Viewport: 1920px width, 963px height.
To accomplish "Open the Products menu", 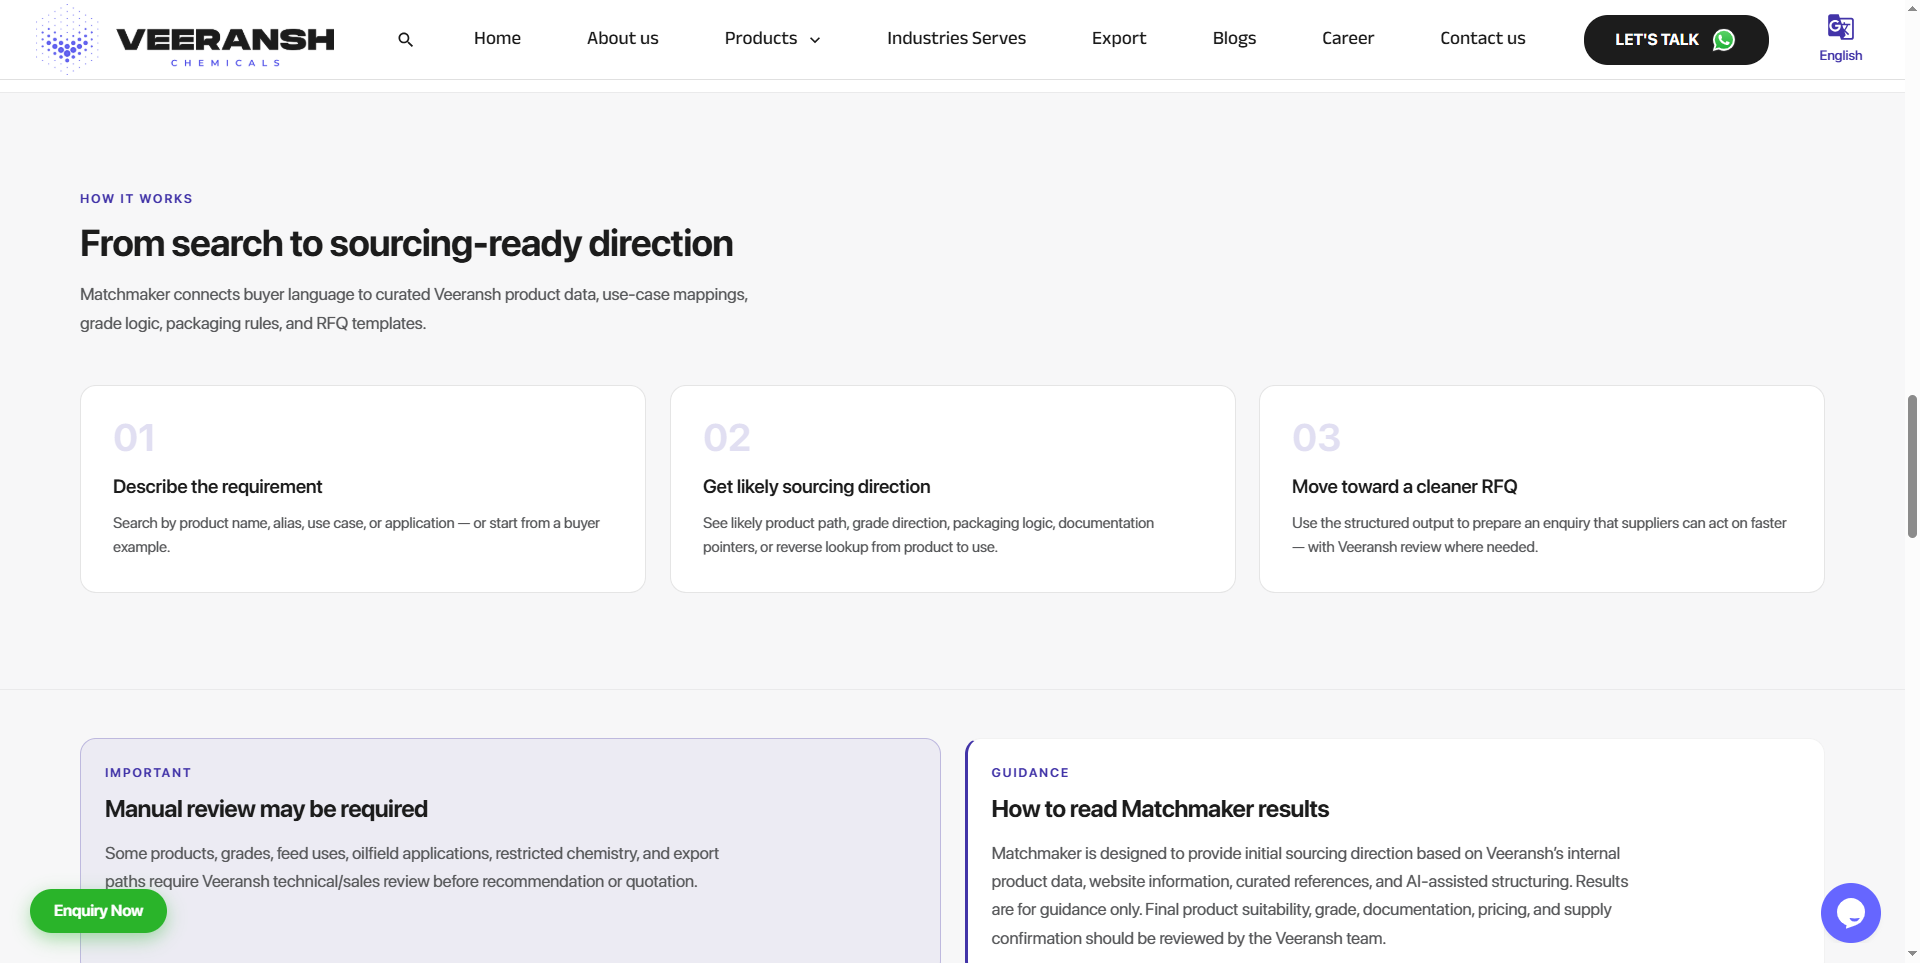I will (761, 38).
